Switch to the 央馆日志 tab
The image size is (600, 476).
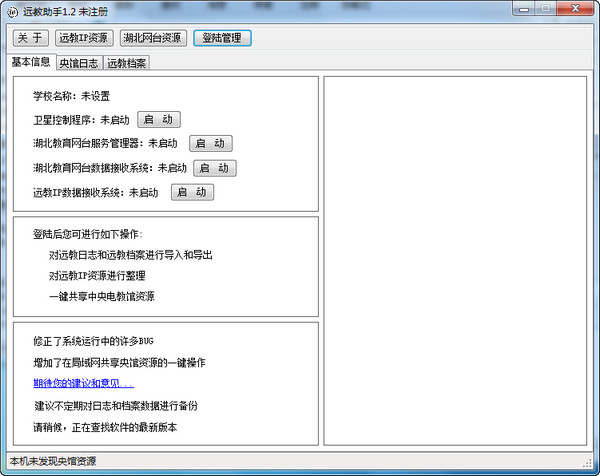tap(79, 63)
